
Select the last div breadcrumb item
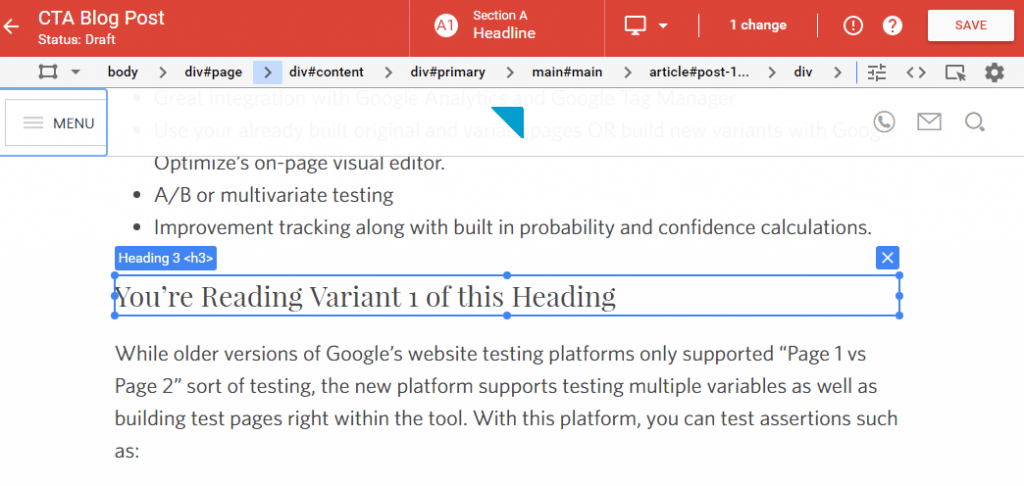[x=803, y=72]
